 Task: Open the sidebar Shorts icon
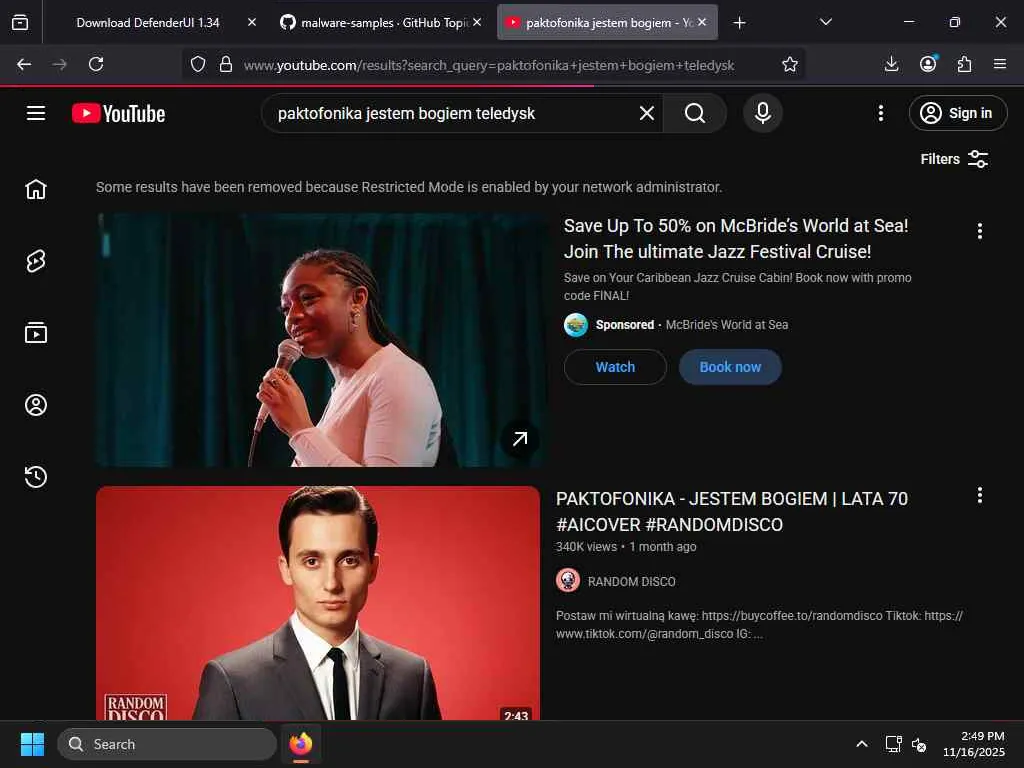tap(36, 261)
